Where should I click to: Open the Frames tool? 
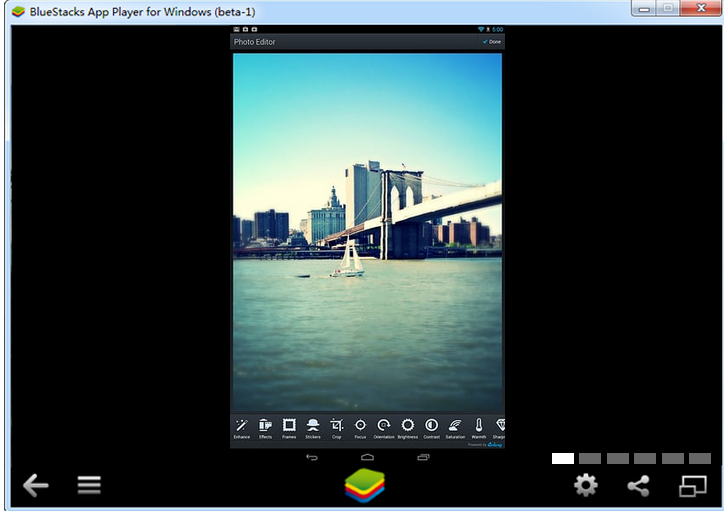pyautogui.click(x=289, y=426)
